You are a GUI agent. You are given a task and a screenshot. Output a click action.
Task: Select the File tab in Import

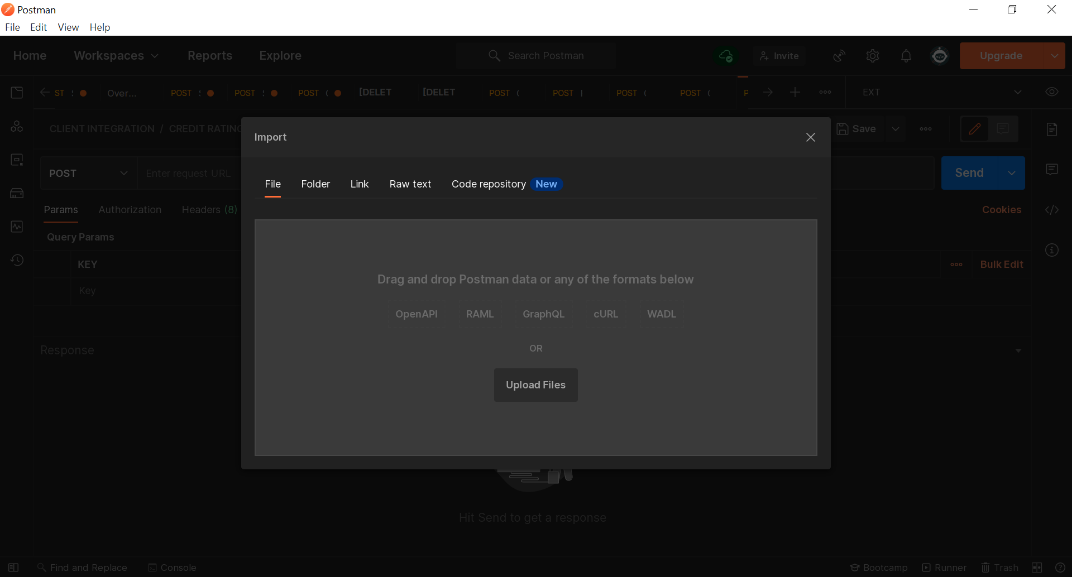pyautogui.click(x=273, y=184)
